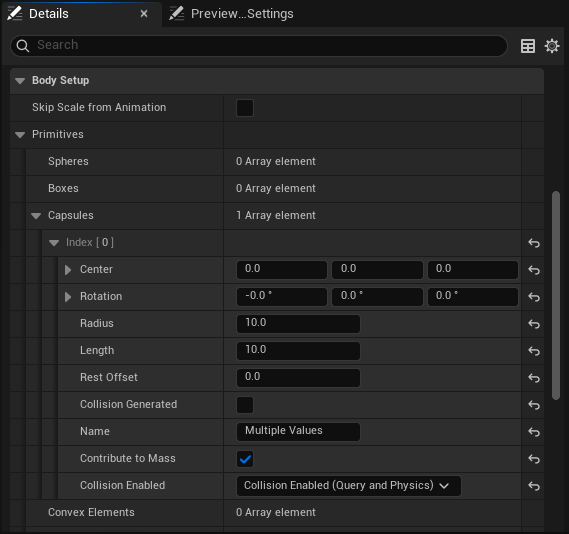Click the Center X value field
Image resolution: width=569 pixels, height=534 pixels.
tap(282, 270)
